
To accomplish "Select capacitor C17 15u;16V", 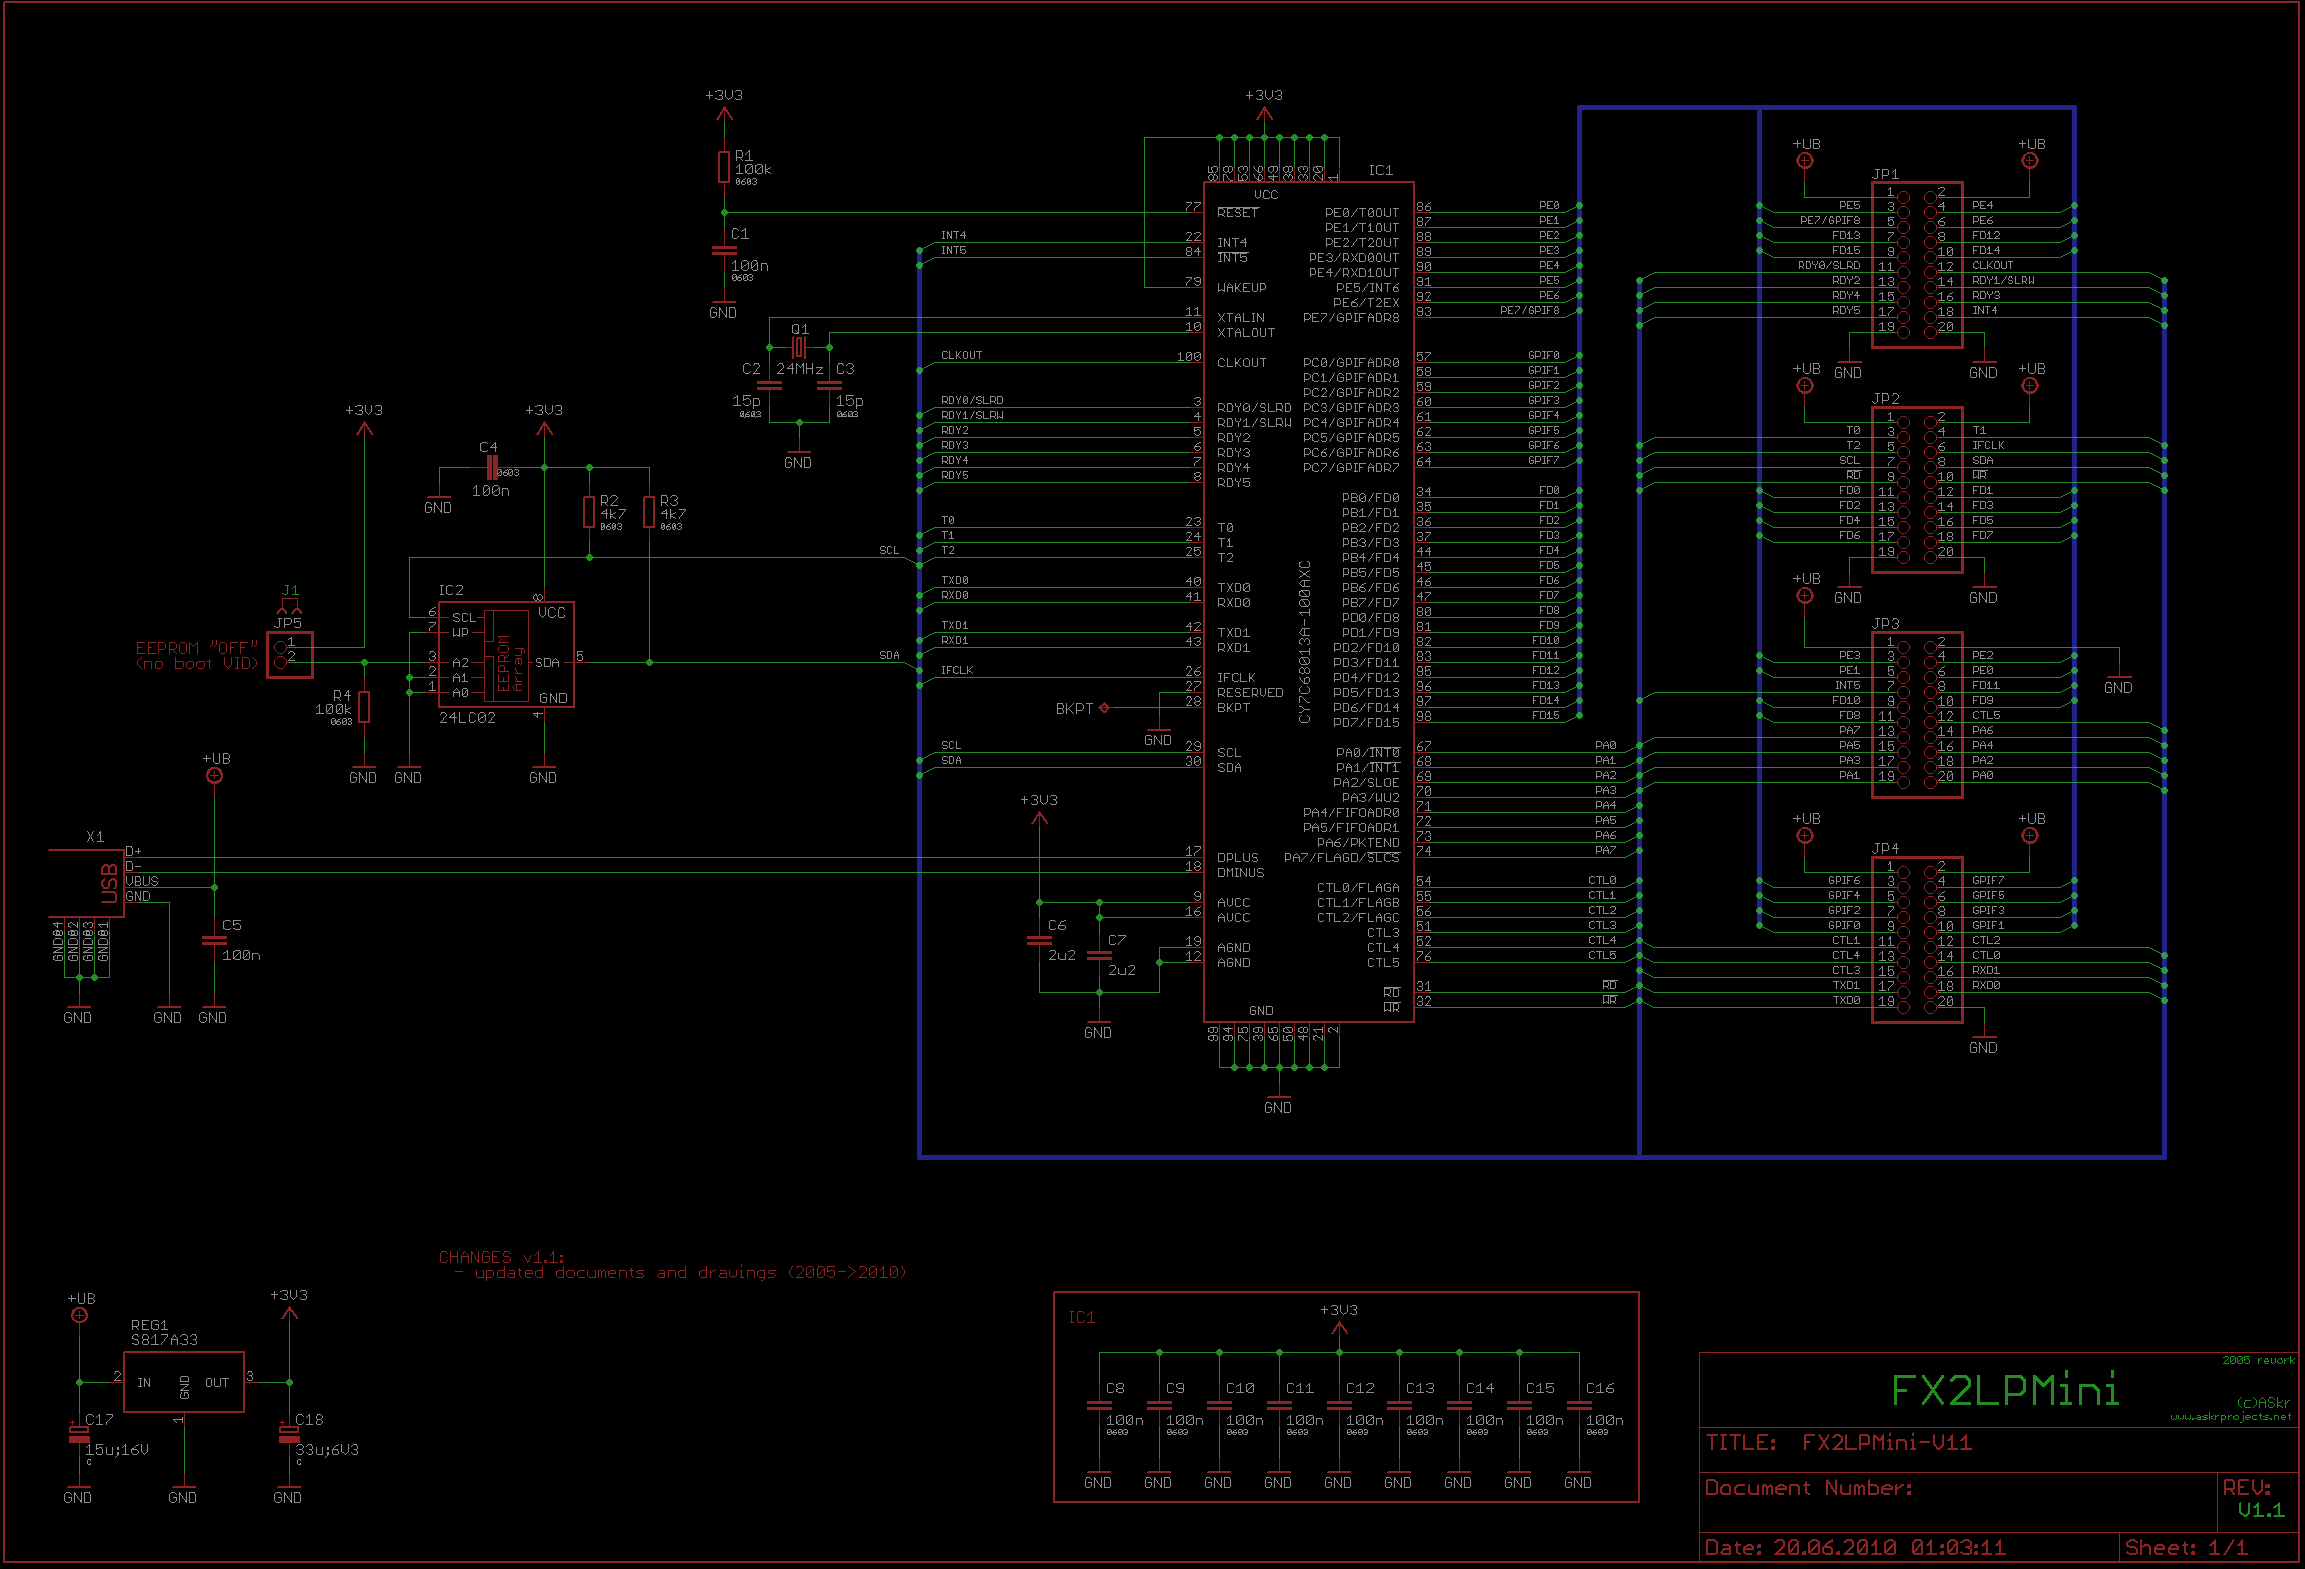I will coord(79,1434).
